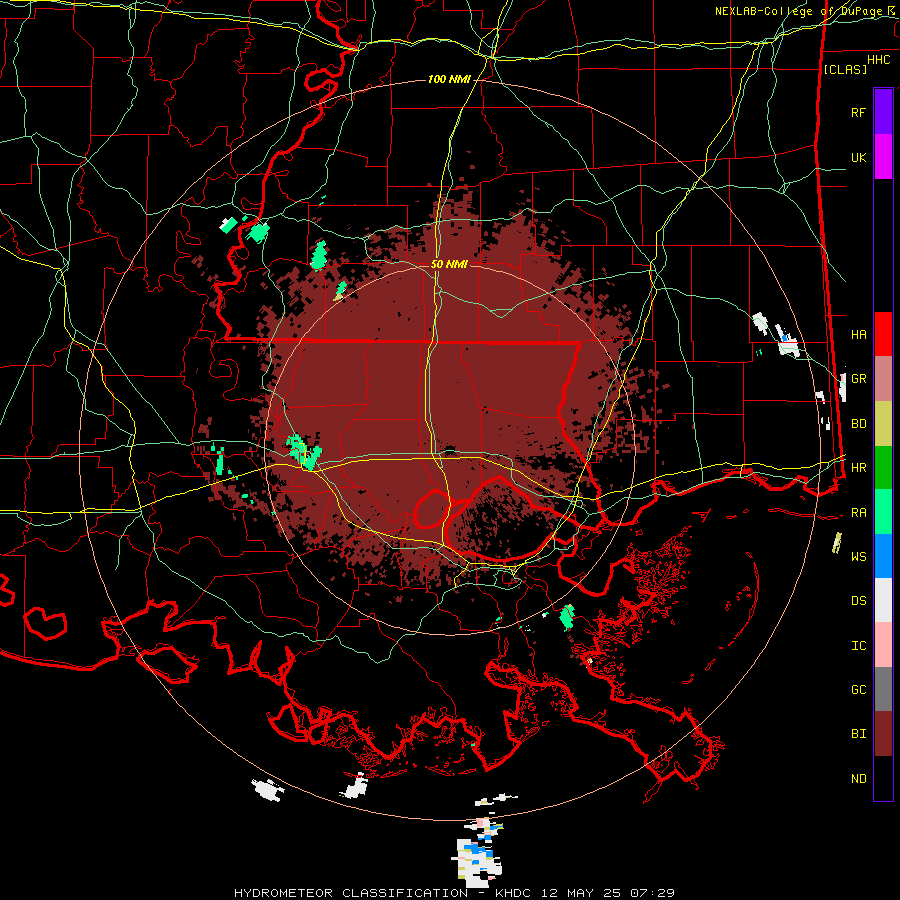The width and height of the screenshot is (900, 900).
Task: Click the DS white legend color swatch
Action: (883, 600)
